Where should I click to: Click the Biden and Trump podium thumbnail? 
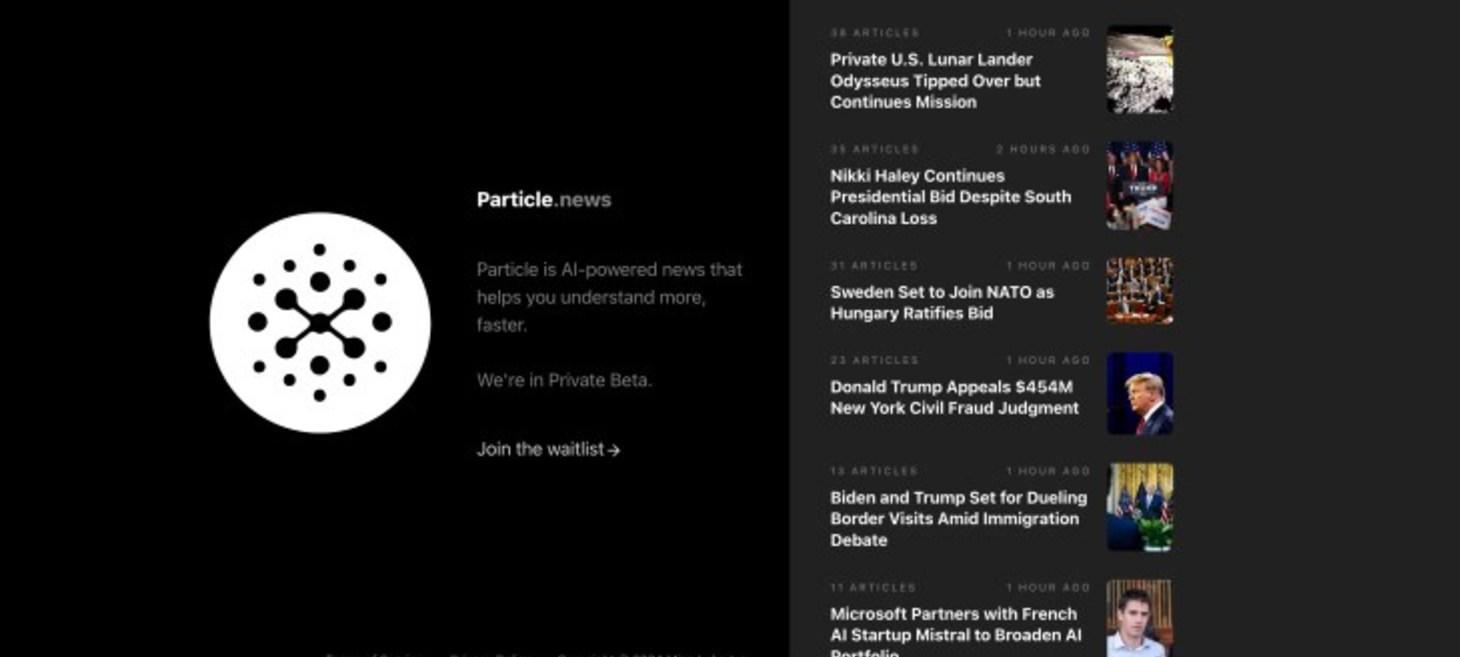1141,507
